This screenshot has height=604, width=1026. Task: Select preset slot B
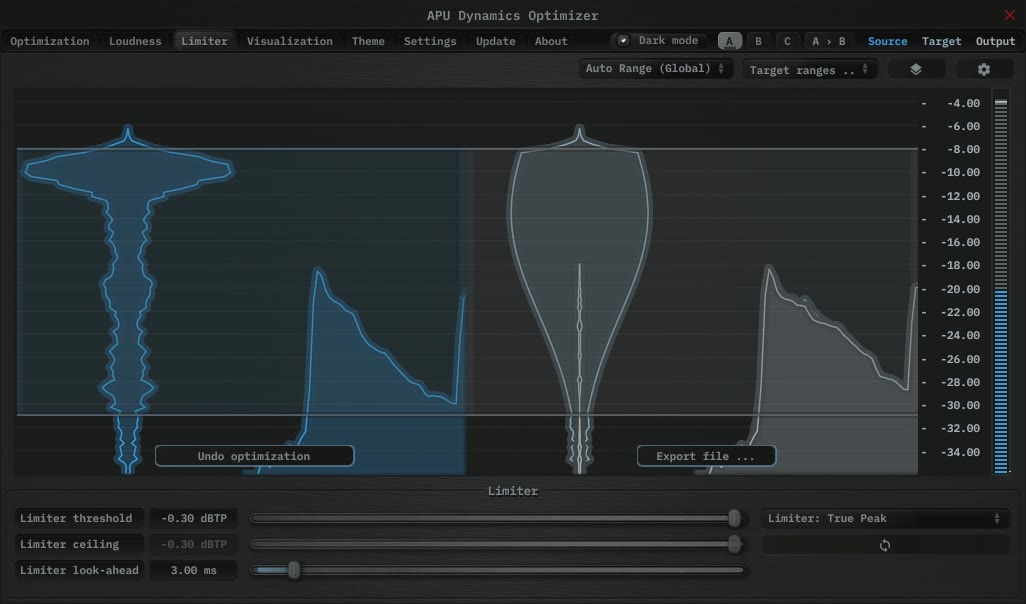point(758,41)
